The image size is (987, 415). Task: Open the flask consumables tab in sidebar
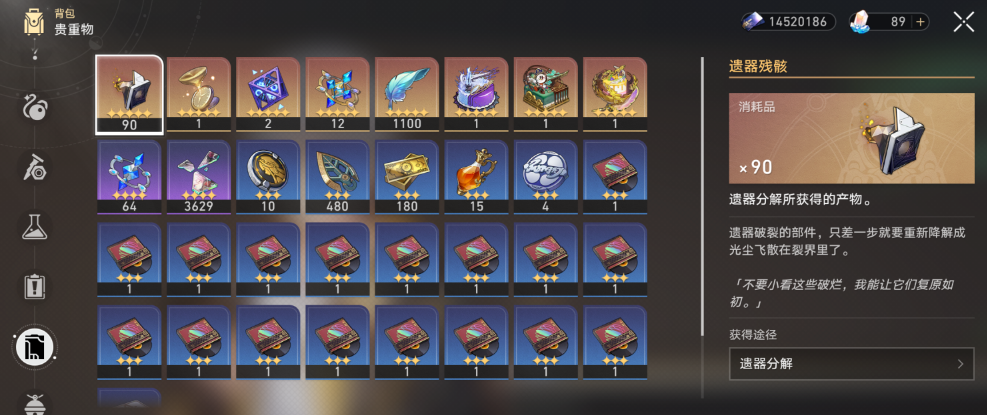(35, 227)
